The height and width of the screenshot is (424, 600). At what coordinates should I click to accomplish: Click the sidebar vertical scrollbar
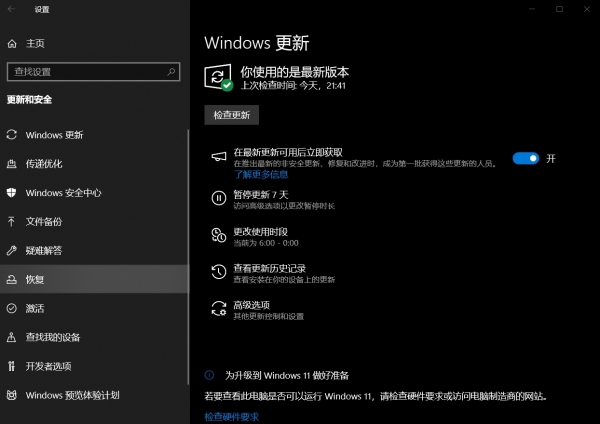click(188, 256)
